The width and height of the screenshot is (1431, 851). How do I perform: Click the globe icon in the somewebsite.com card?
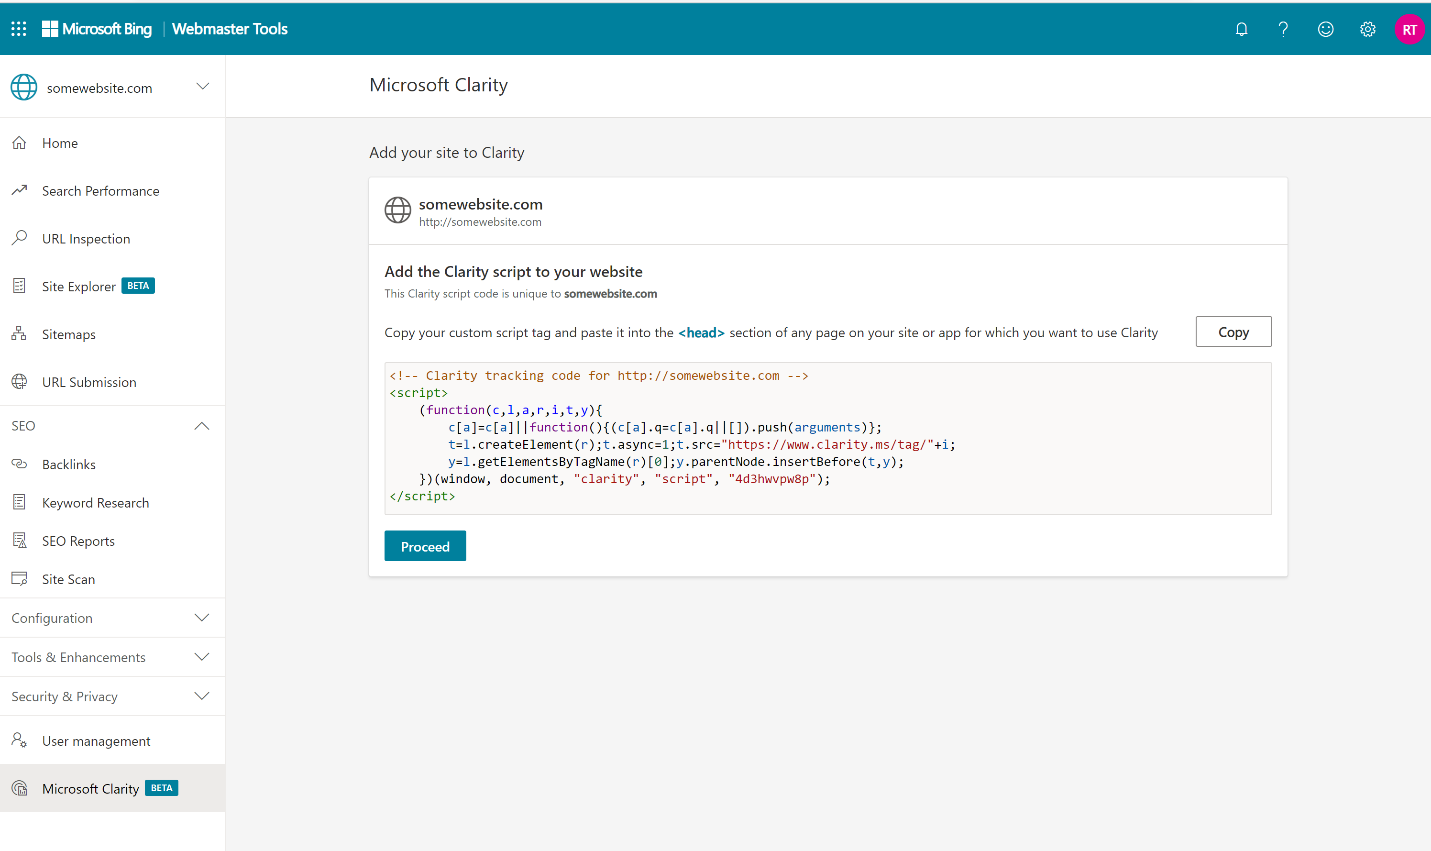click(x=398, y=210)
